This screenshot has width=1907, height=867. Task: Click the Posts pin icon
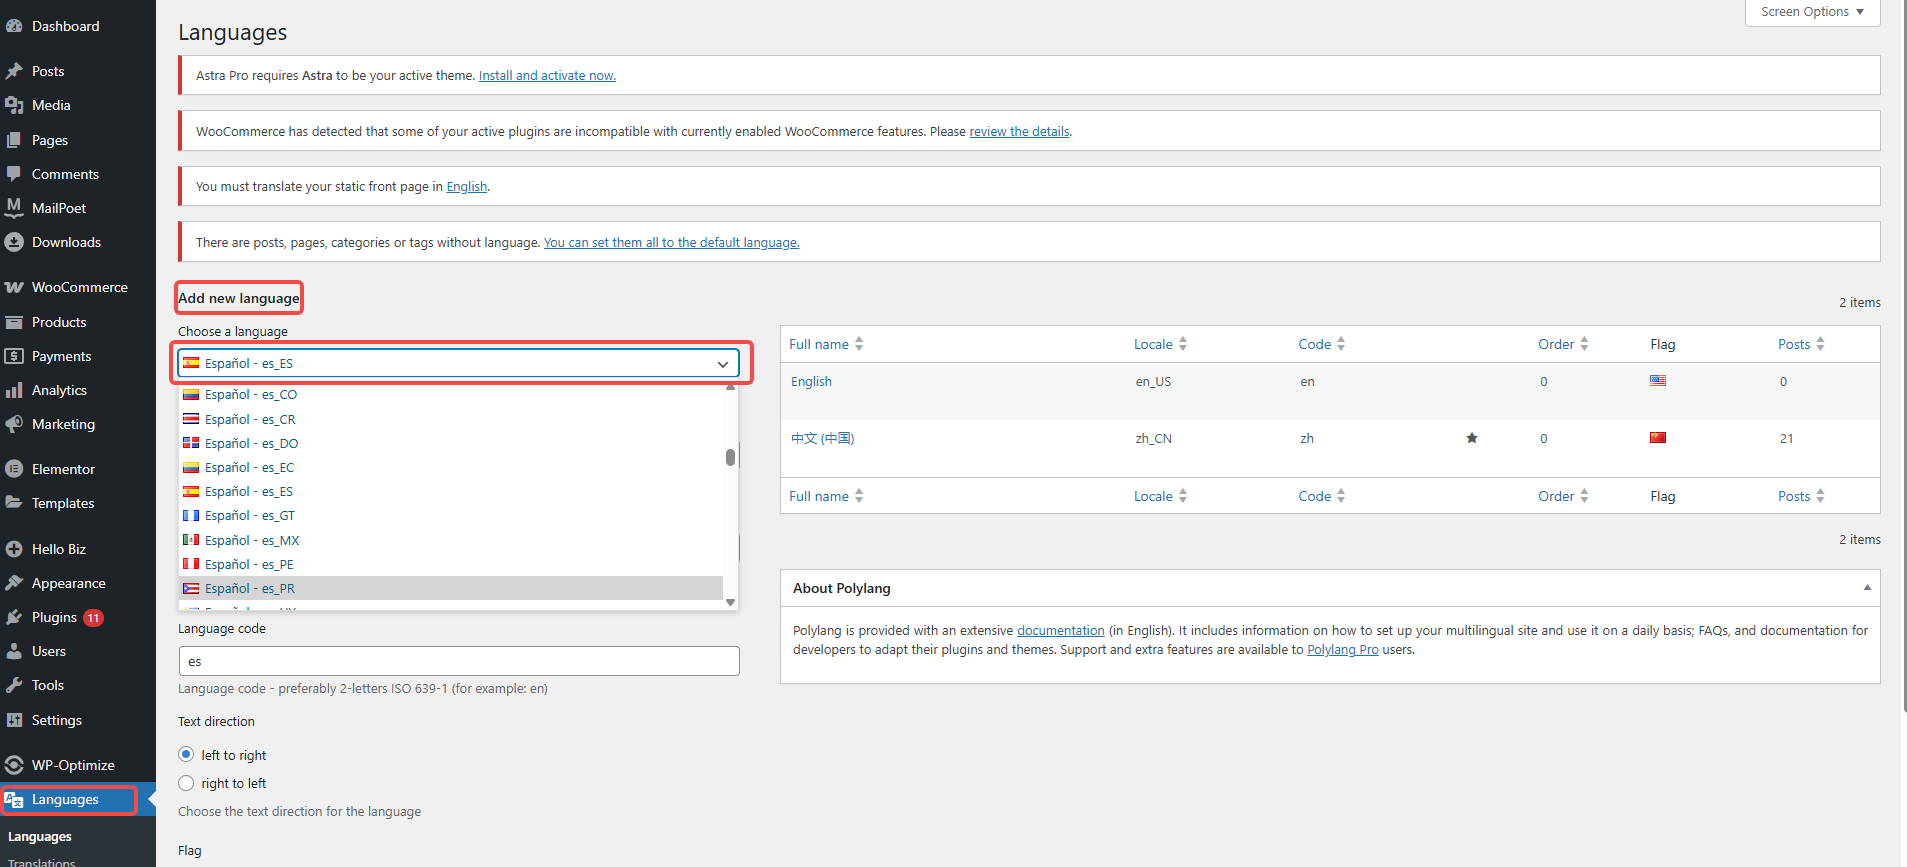click(x=14, y=71)
